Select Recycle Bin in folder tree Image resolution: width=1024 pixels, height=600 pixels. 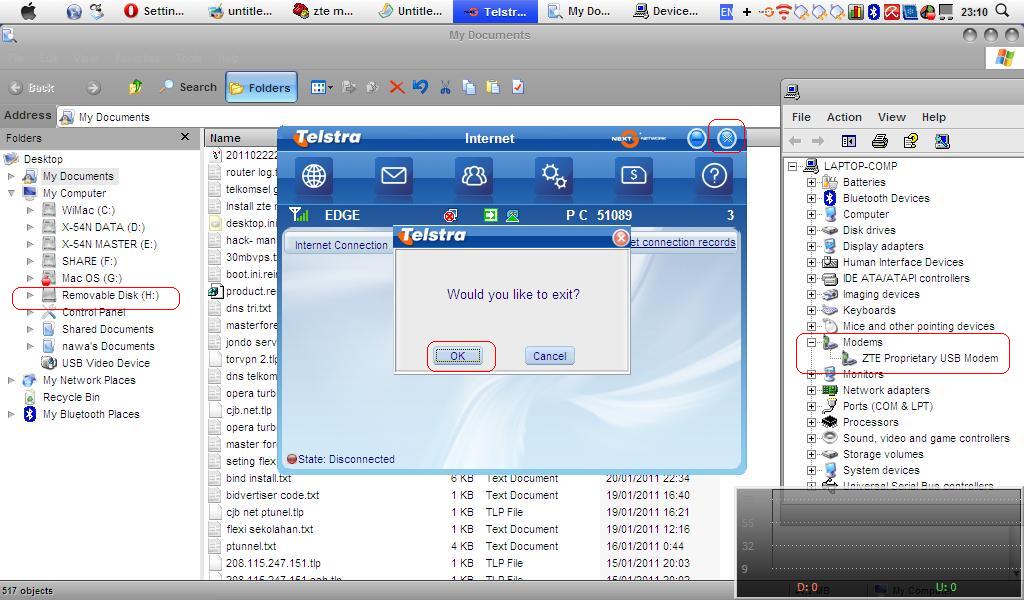[71, 397]
